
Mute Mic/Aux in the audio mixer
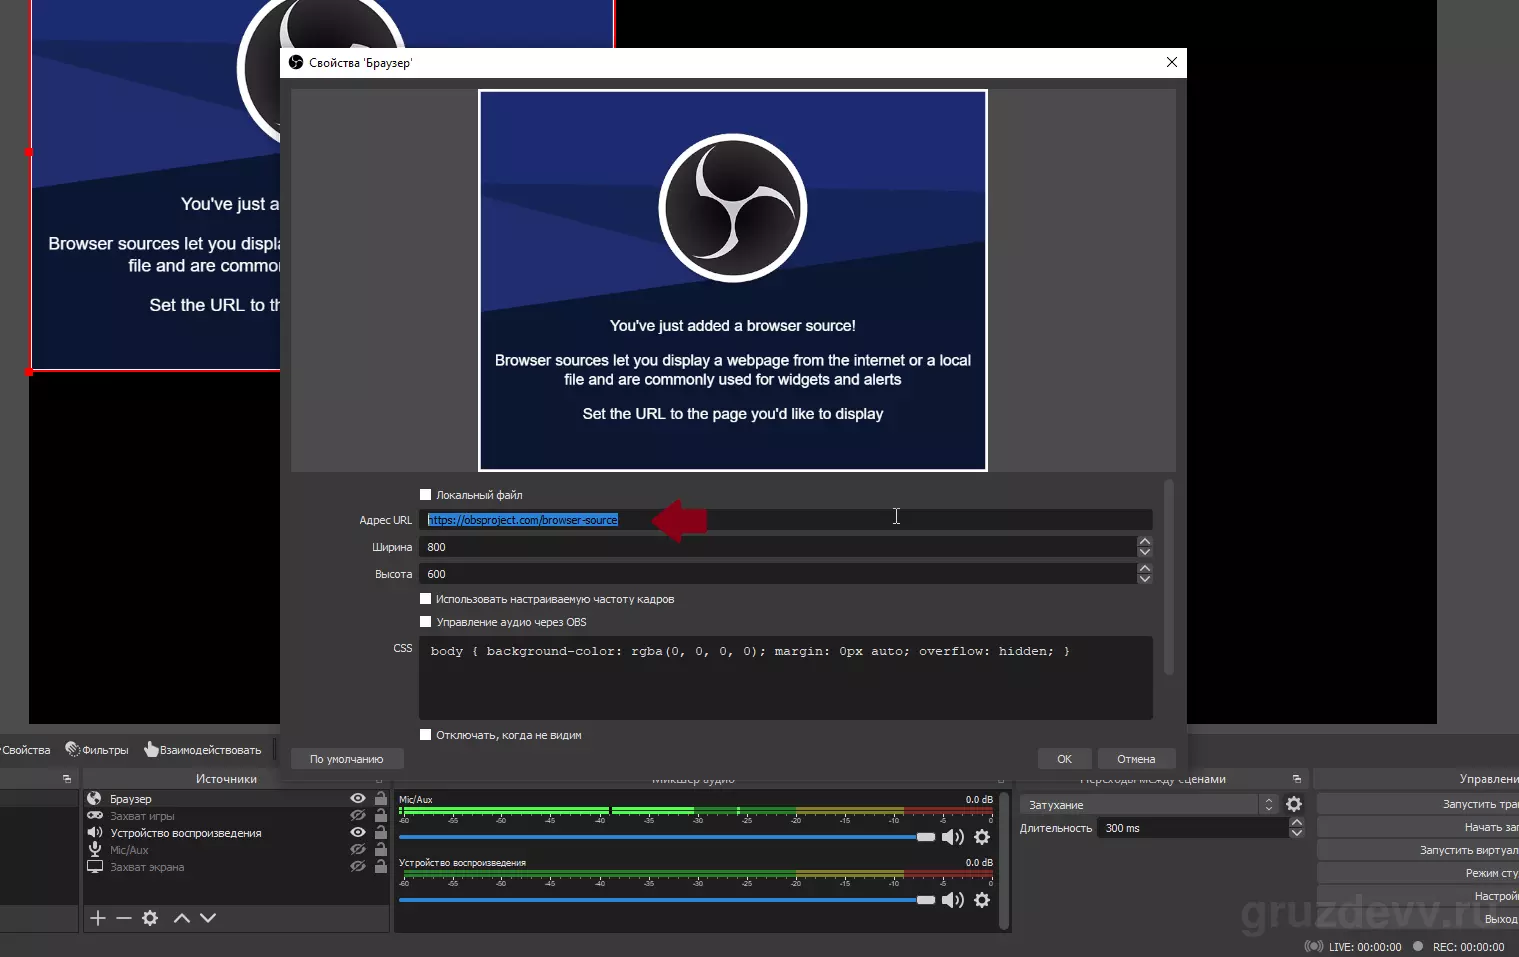click(x=952, y=837)
